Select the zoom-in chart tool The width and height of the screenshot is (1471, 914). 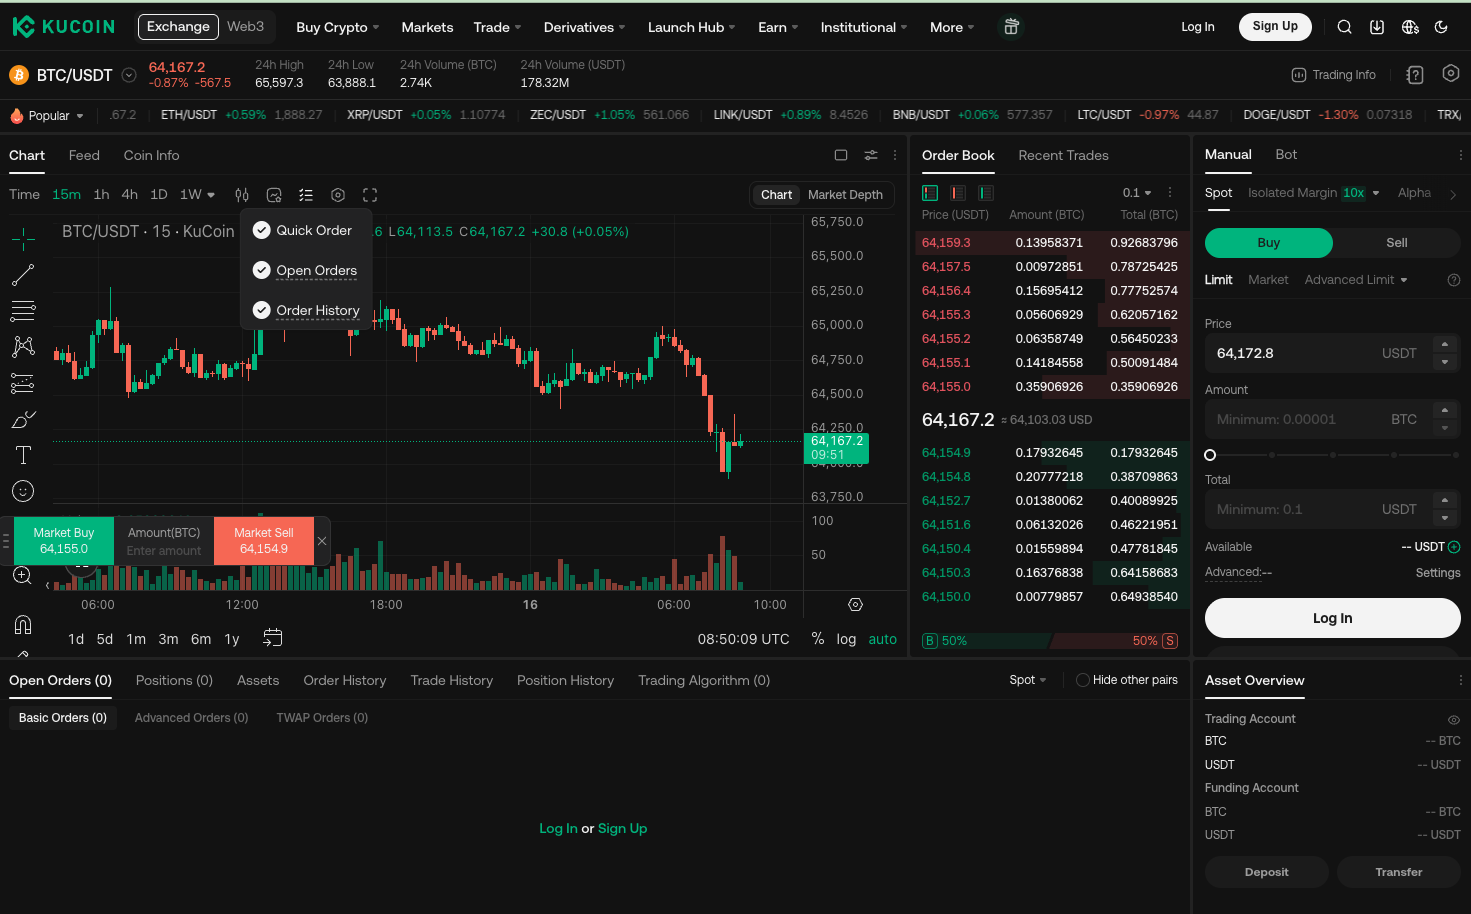point(22,575)
